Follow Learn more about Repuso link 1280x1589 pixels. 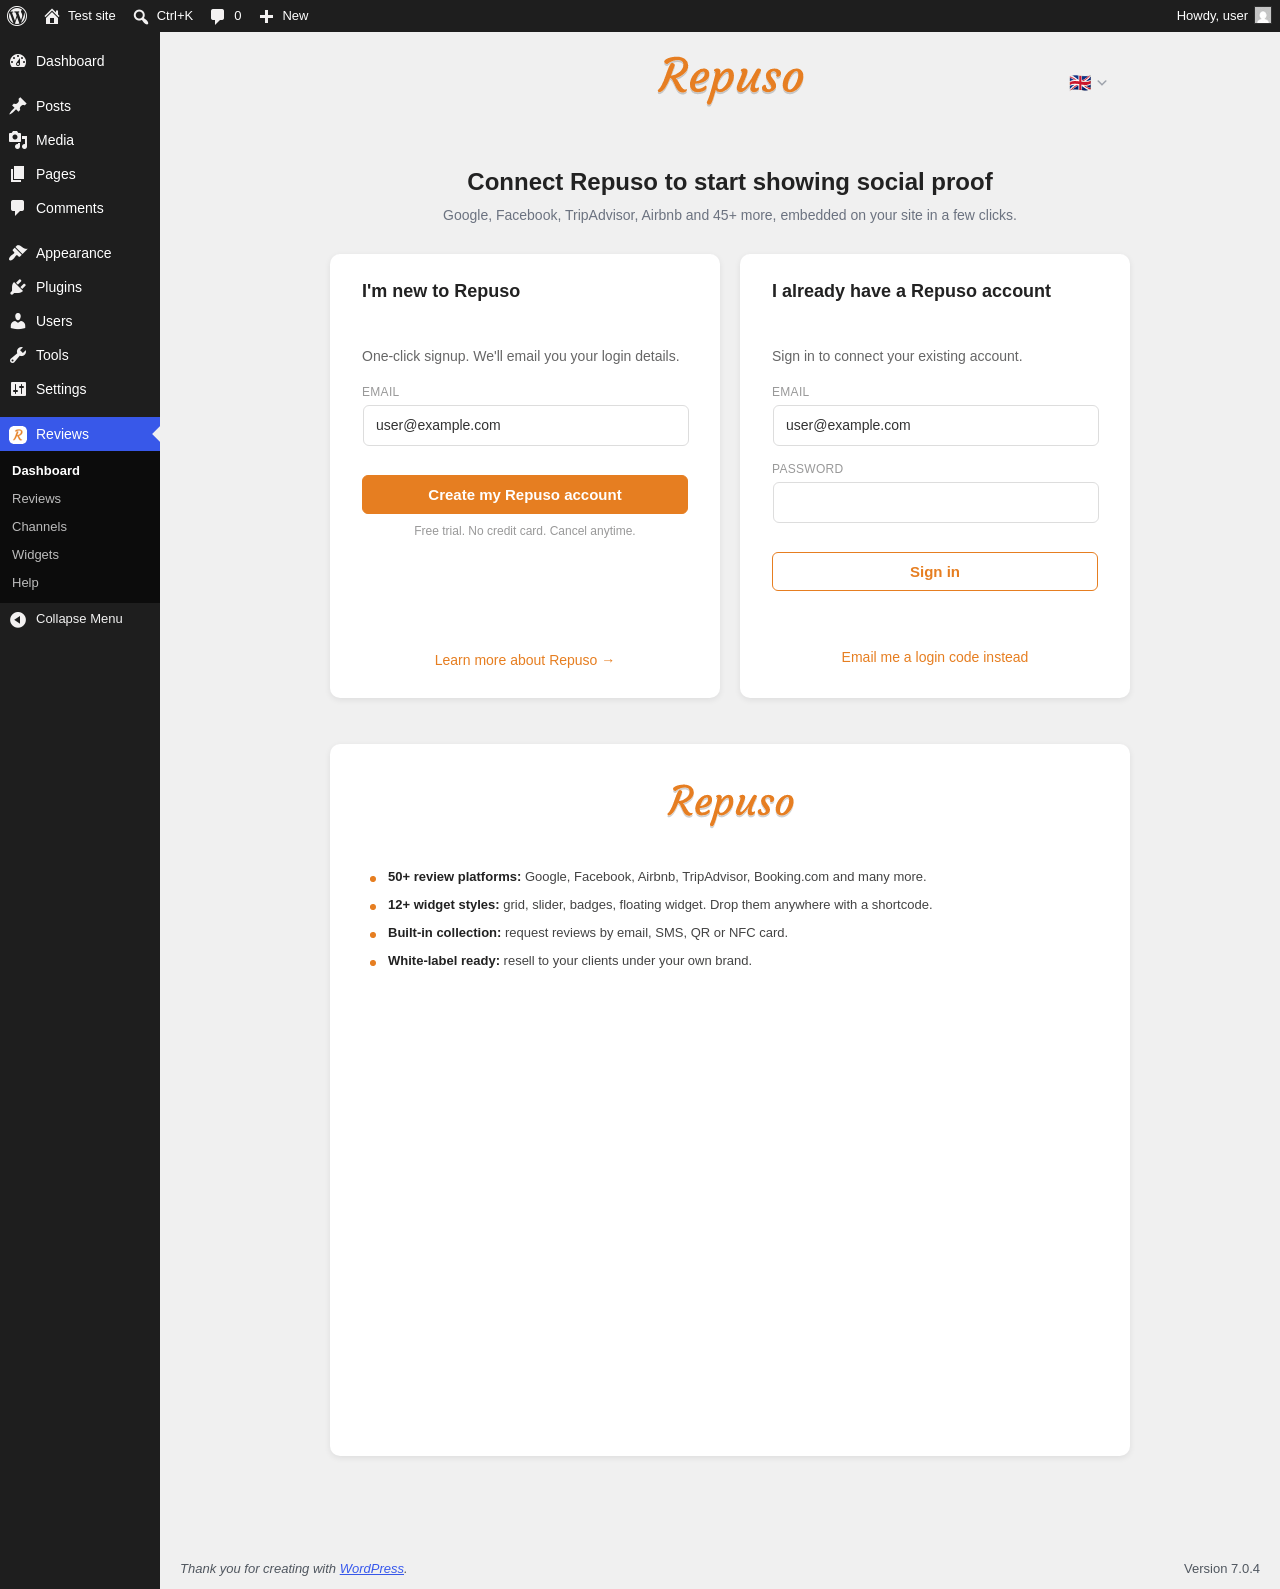point(525,660)
